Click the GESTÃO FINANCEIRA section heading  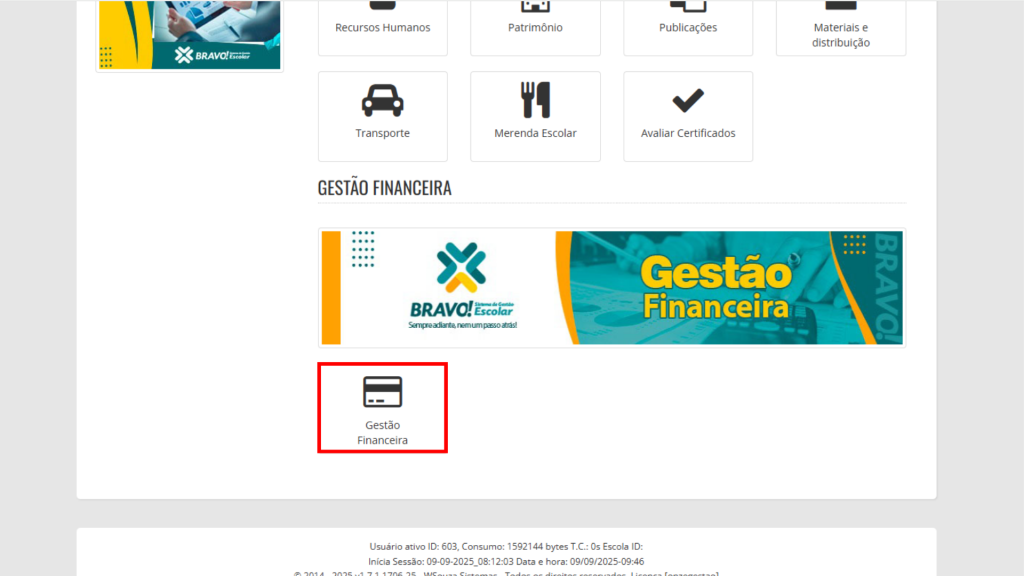(x=385, y=188)
